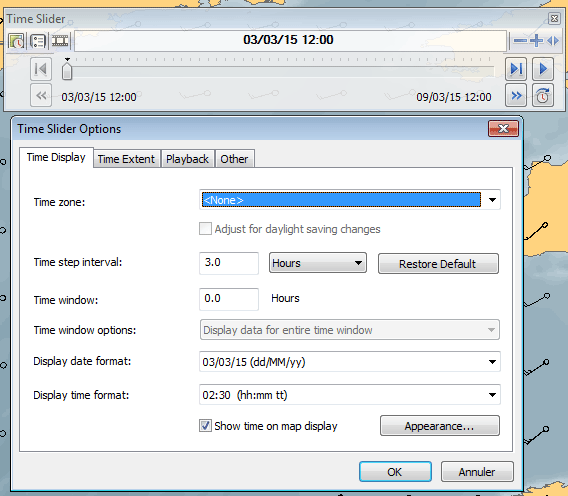
Task: Open the Playback tab
Action: pos(187,159)
